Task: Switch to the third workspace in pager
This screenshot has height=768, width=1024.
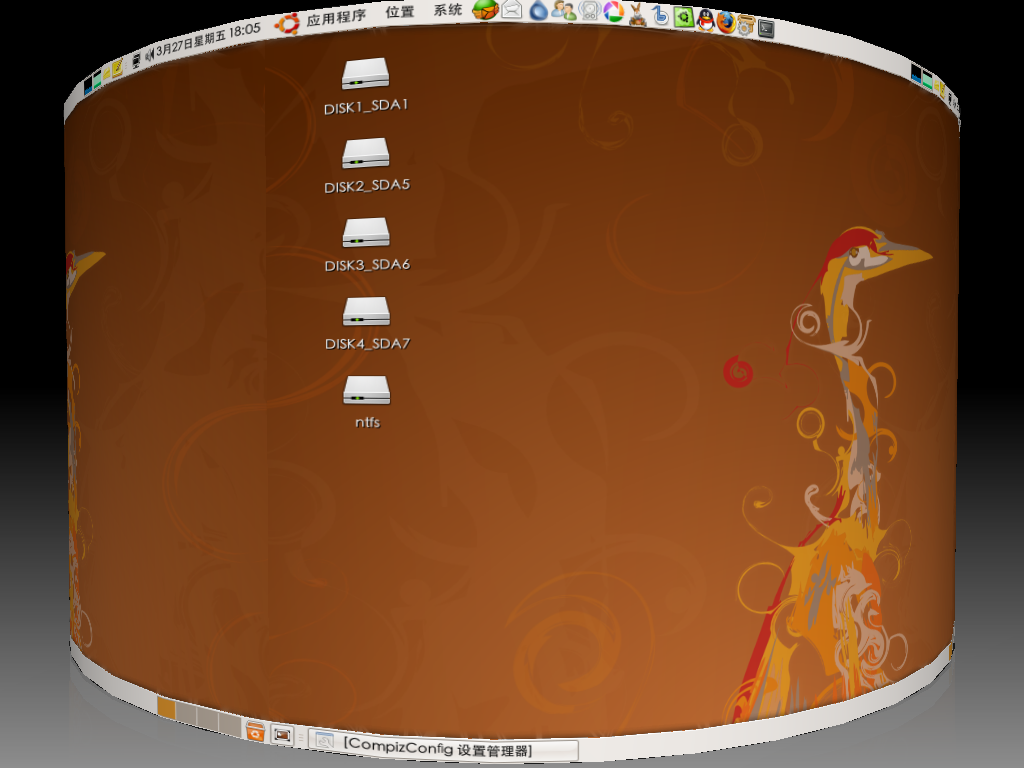Action: coord(208,720)
